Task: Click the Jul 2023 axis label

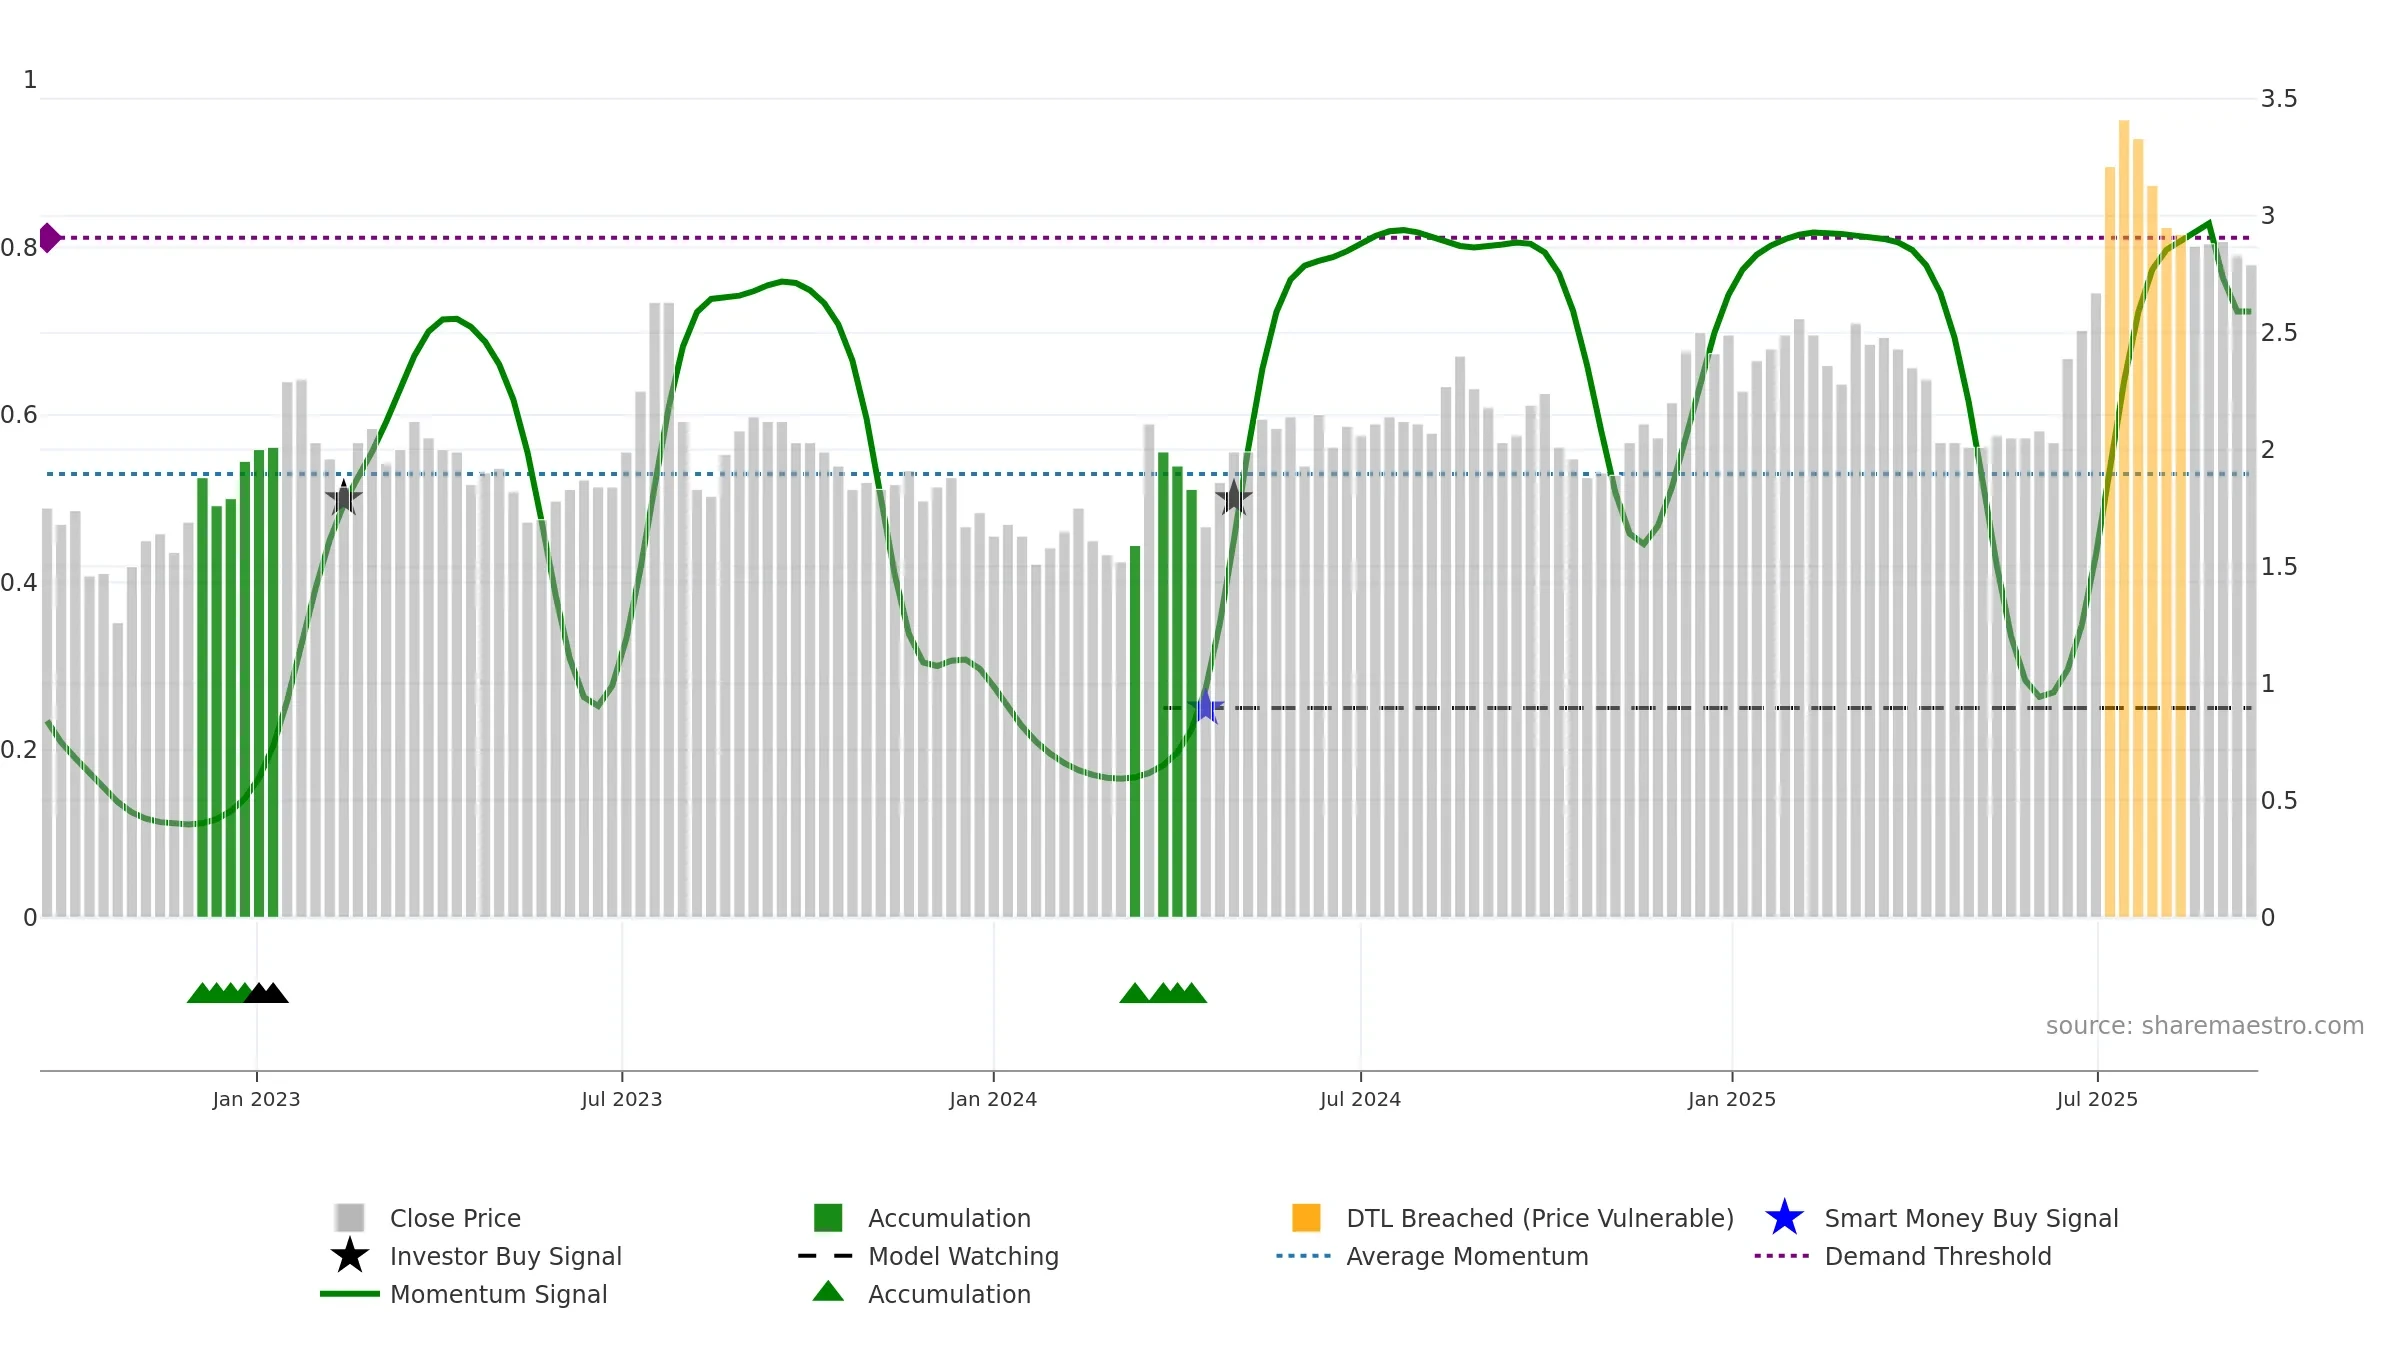Action: click(622, 1100)
